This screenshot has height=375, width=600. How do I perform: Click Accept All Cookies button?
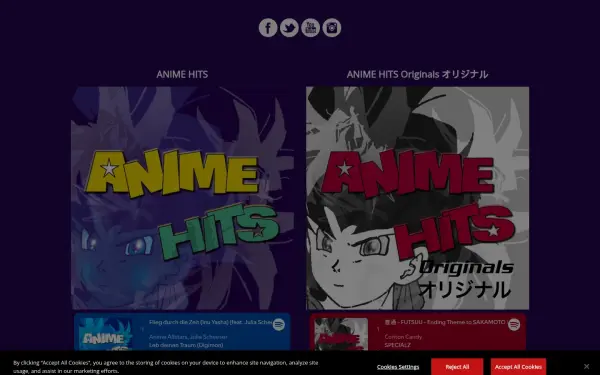click(x=518, y=367)
